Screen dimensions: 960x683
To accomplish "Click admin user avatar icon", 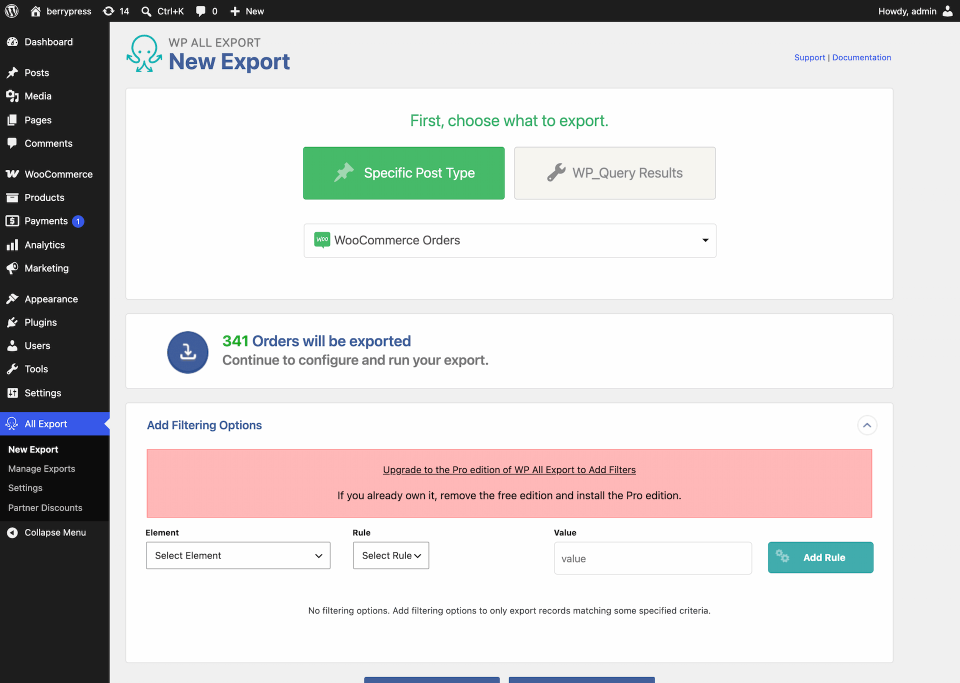I will click(x=948, y=11).
